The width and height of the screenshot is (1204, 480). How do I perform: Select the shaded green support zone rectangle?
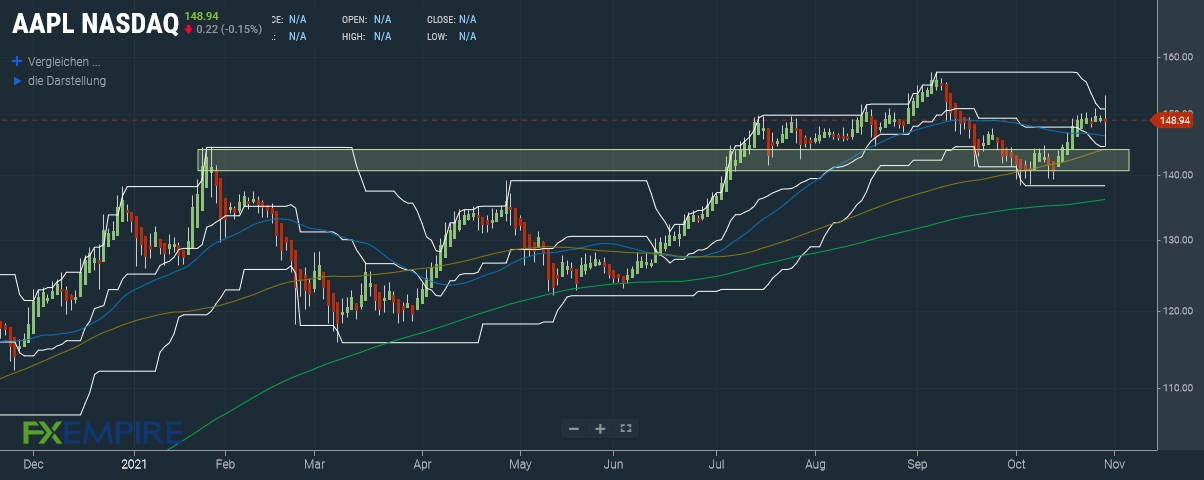pos(664,160)
